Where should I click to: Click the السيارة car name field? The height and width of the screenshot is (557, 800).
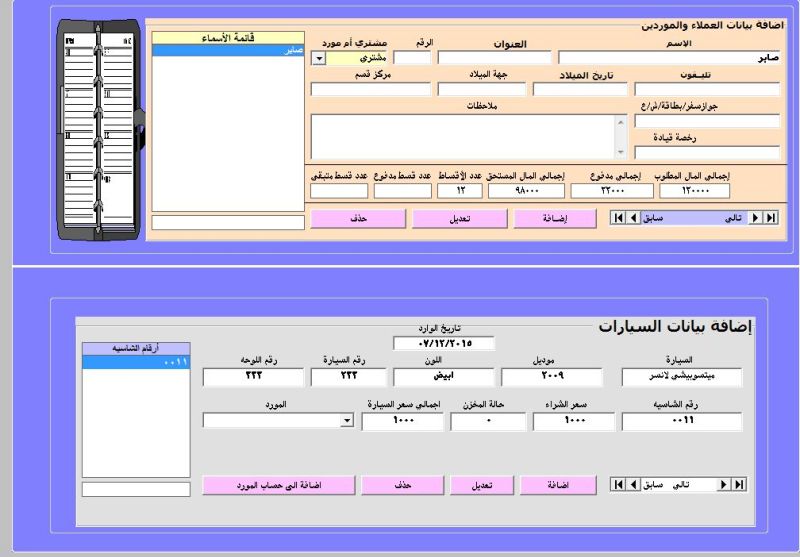click(682, 377)
